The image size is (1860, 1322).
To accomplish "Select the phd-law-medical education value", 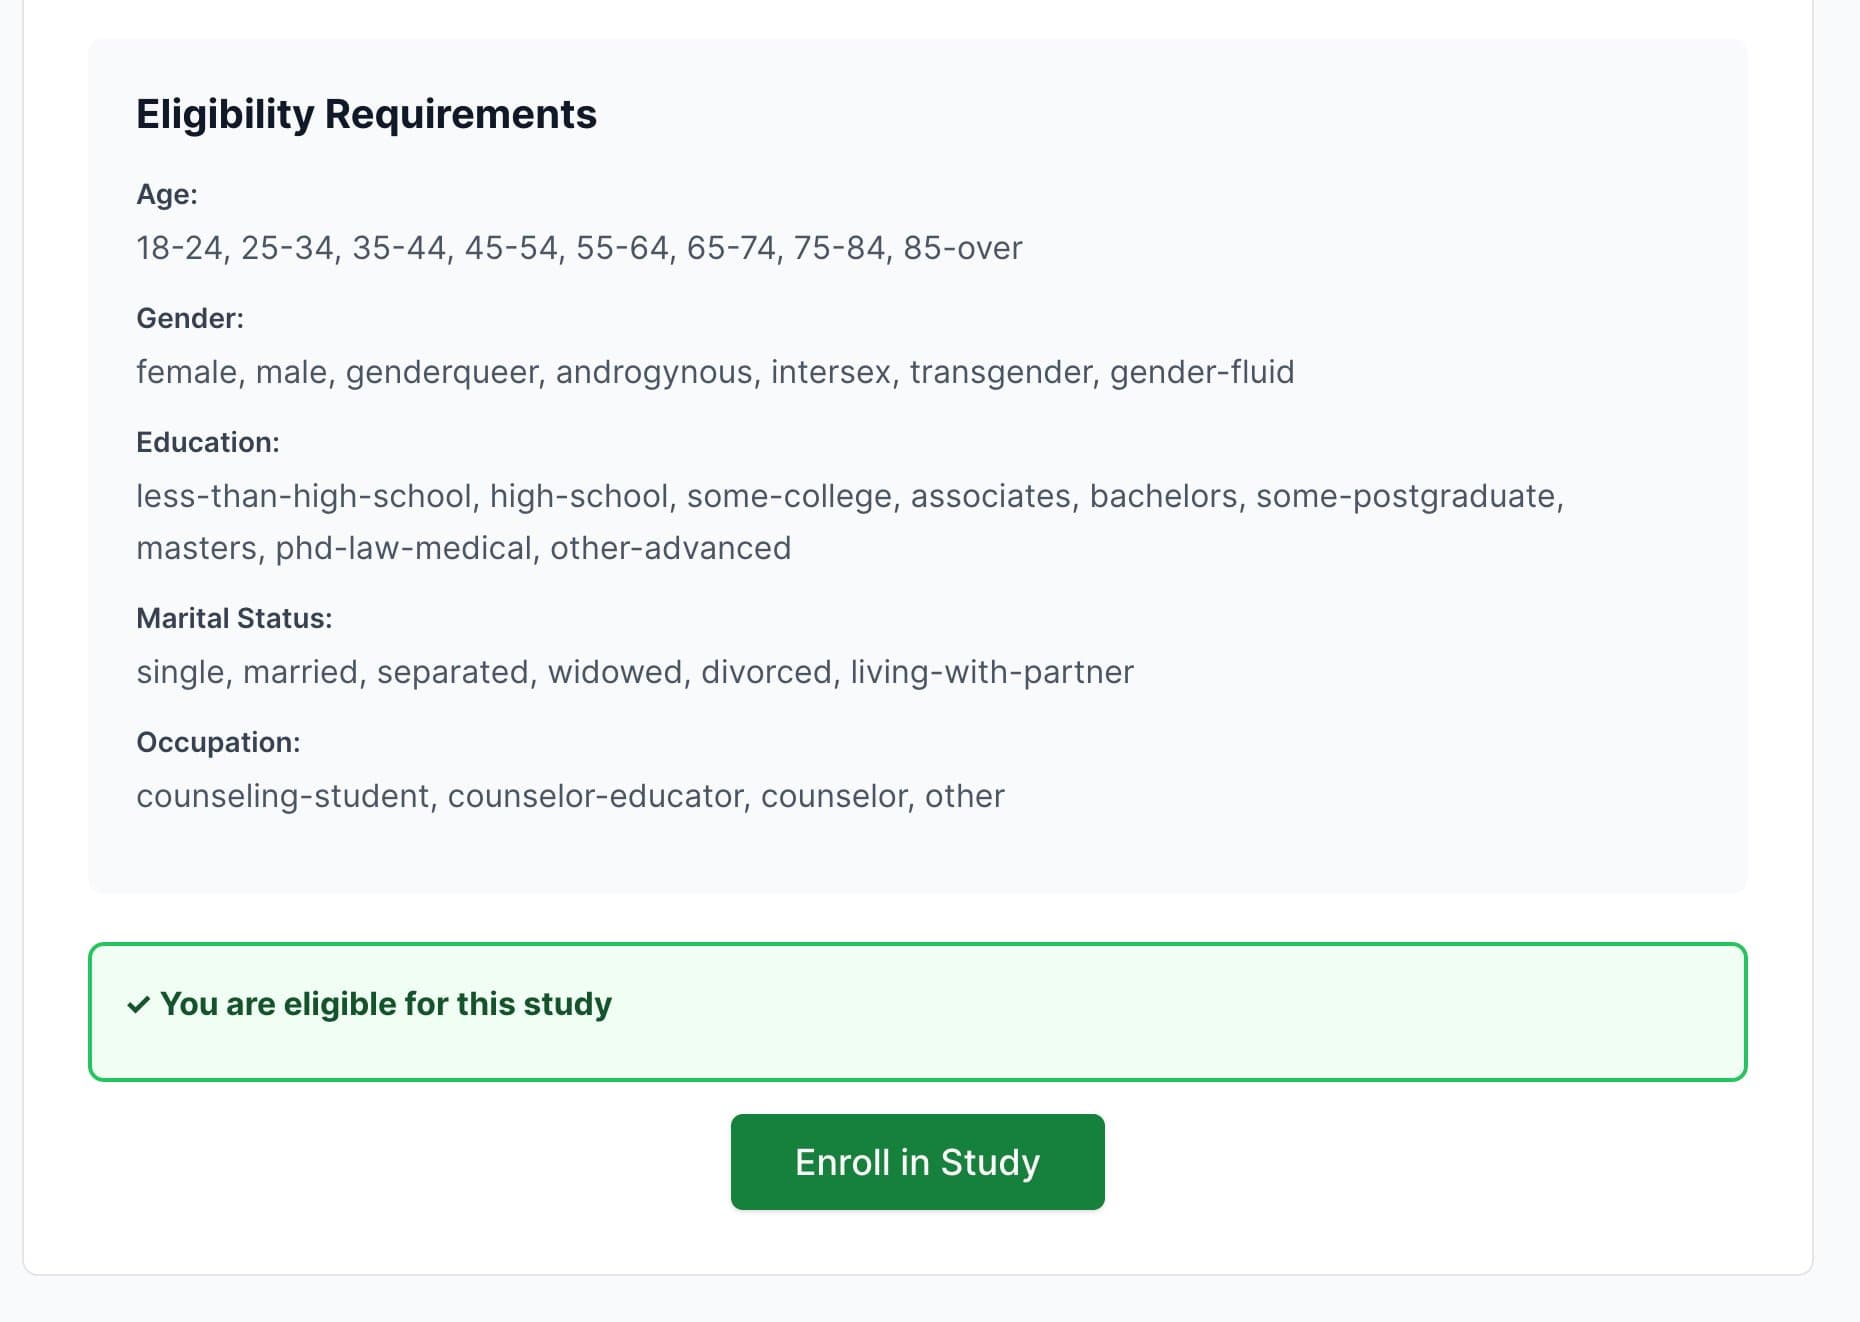I will click(406, 547).
